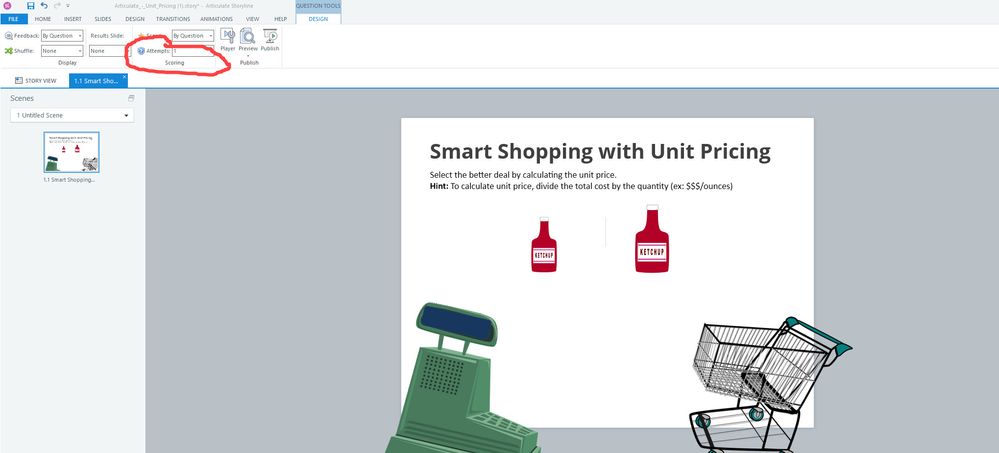999x453 pixels.
Task: Switch to the HOME ribbon tab
Action: coord(43,19)
